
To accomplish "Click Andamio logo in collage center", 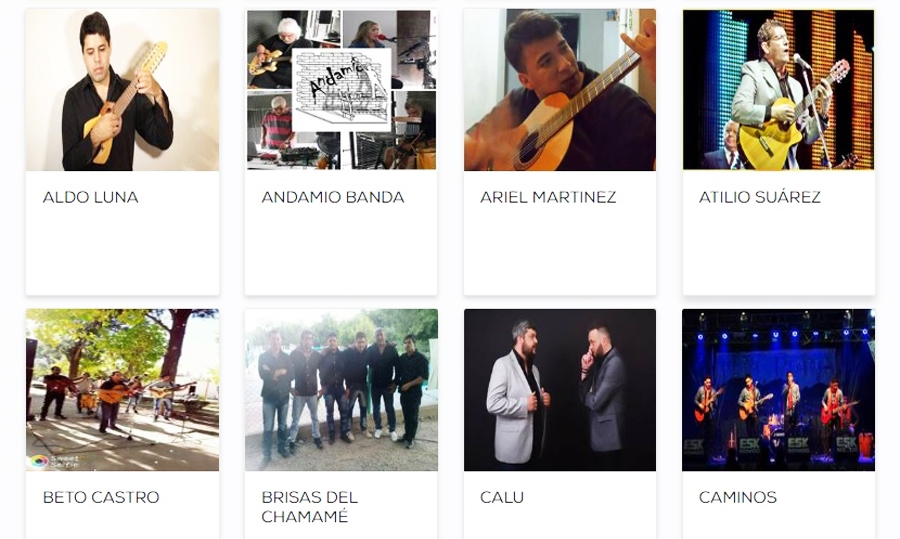I will [342, 90].
